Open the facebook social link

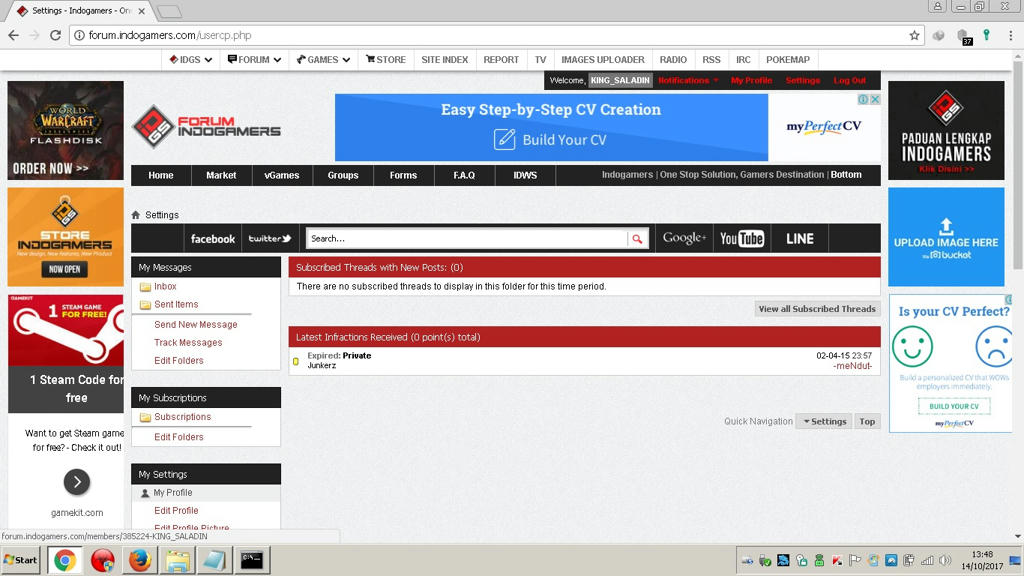213,239
